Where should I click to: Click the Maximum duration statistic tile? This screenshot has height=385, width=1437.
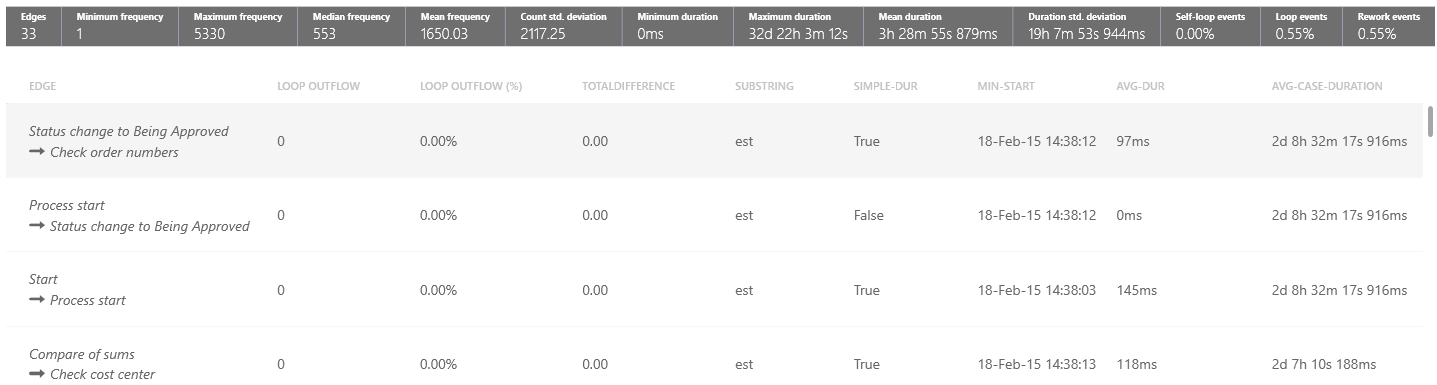click(x=799, y=26)
